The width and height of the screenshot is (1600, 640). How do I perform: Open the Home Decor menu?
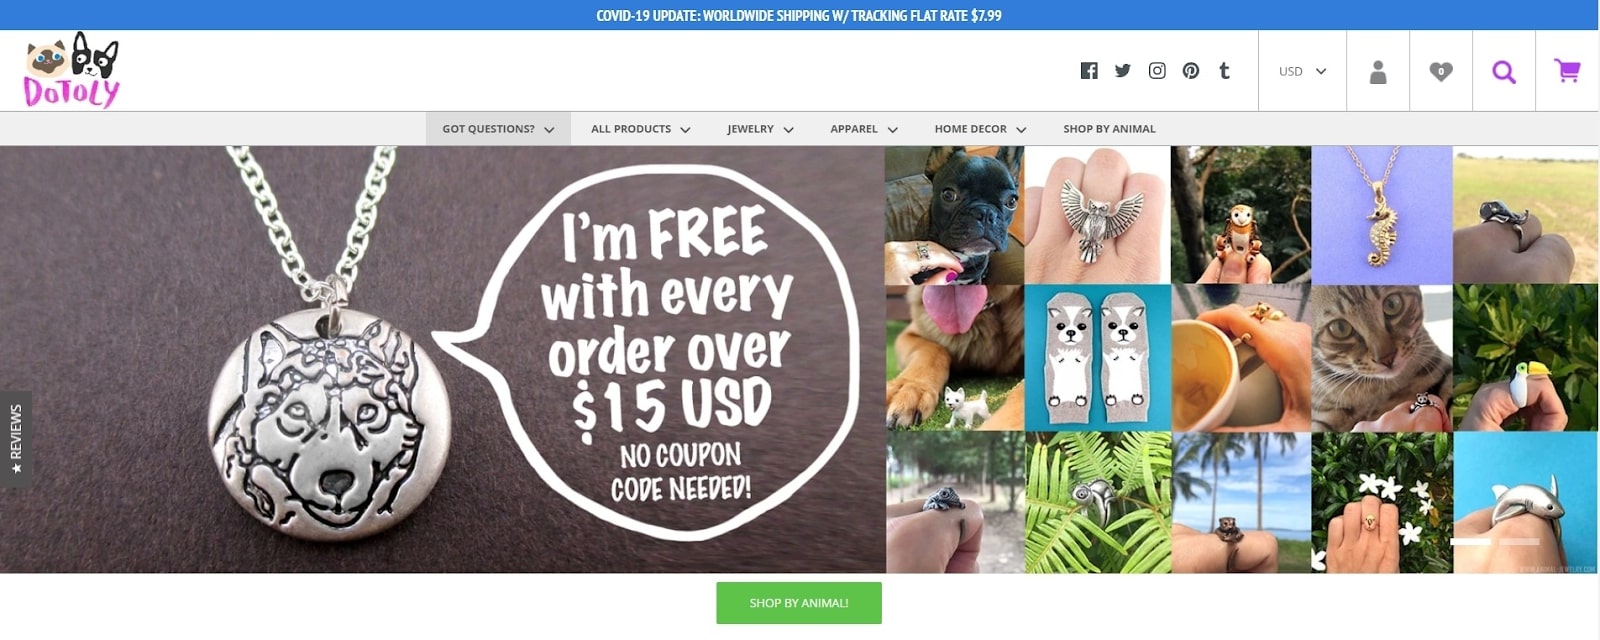click(980, 129)
